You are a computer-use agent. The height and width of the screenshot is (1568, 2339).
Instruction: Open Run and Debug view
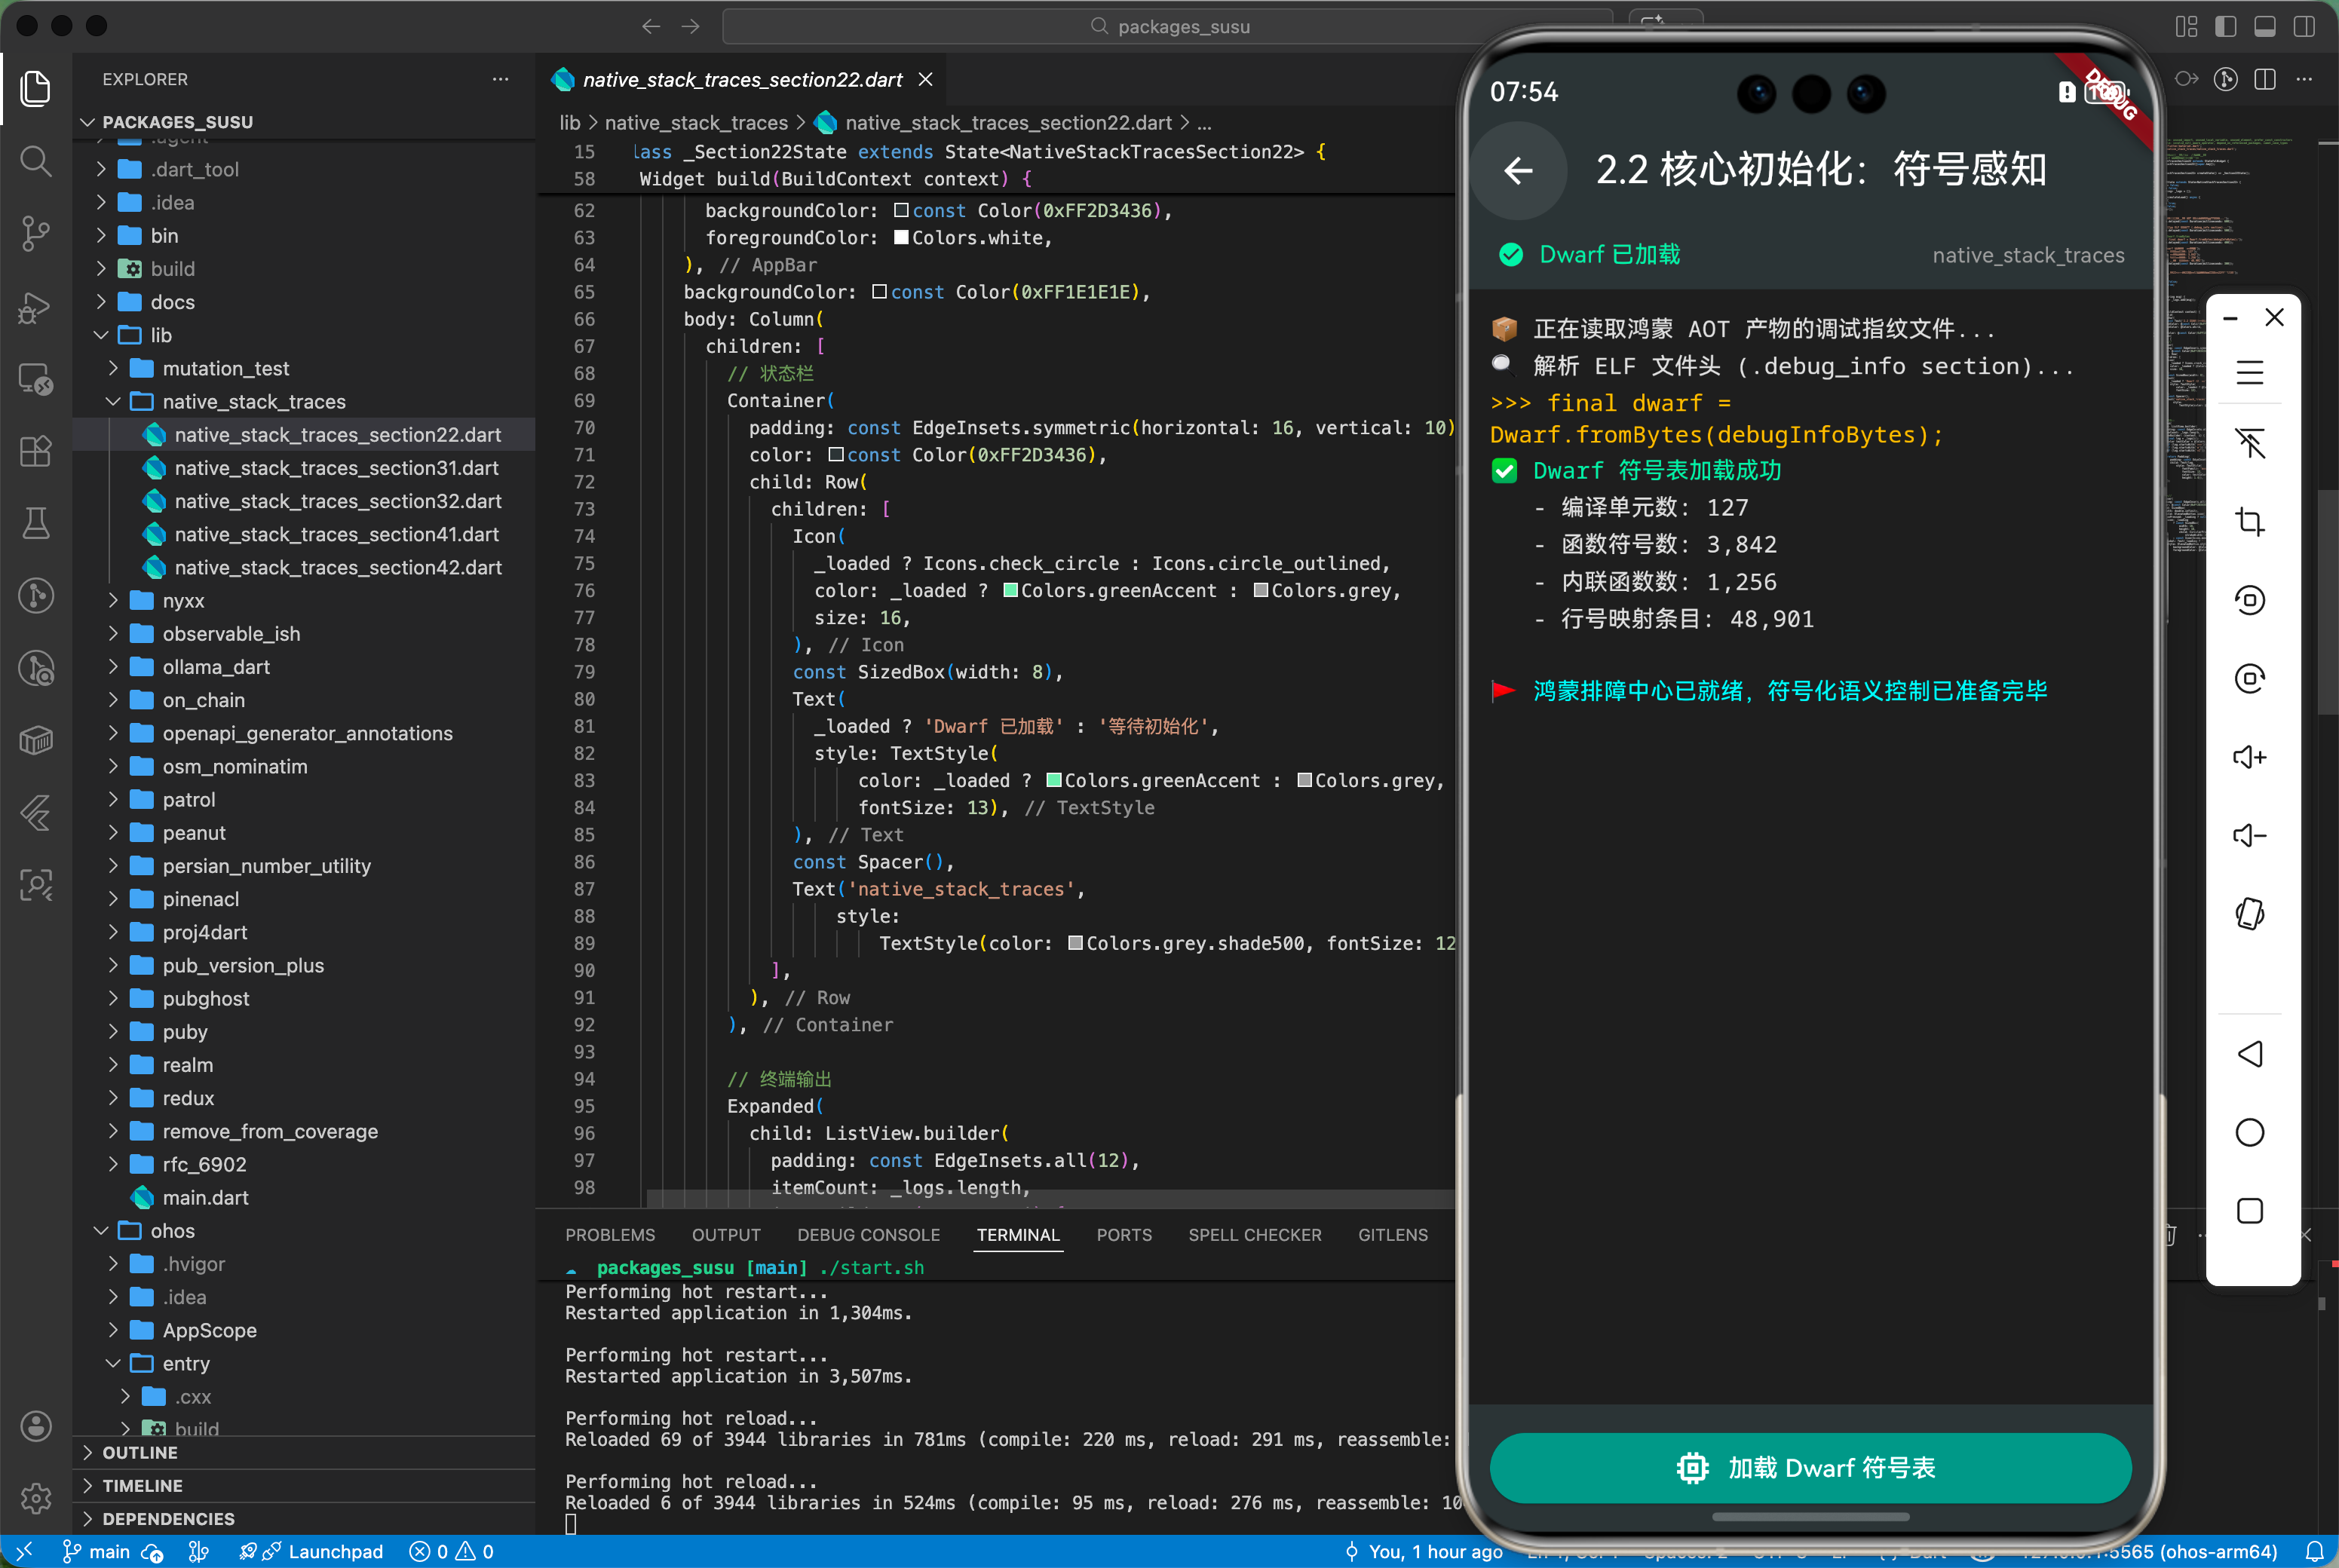[36, 307]
